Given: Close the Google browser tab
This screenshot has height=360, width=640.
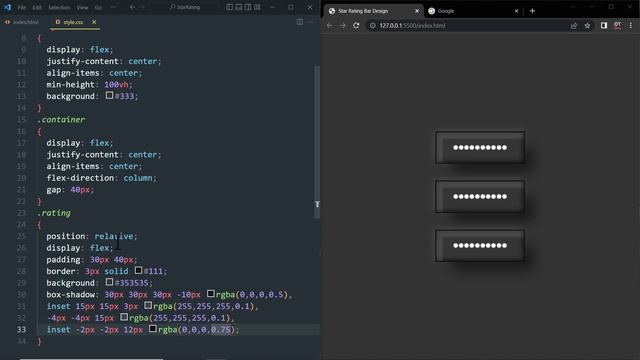Looking at the screenshot, I should pyautogui.click(x=516, y=11).
